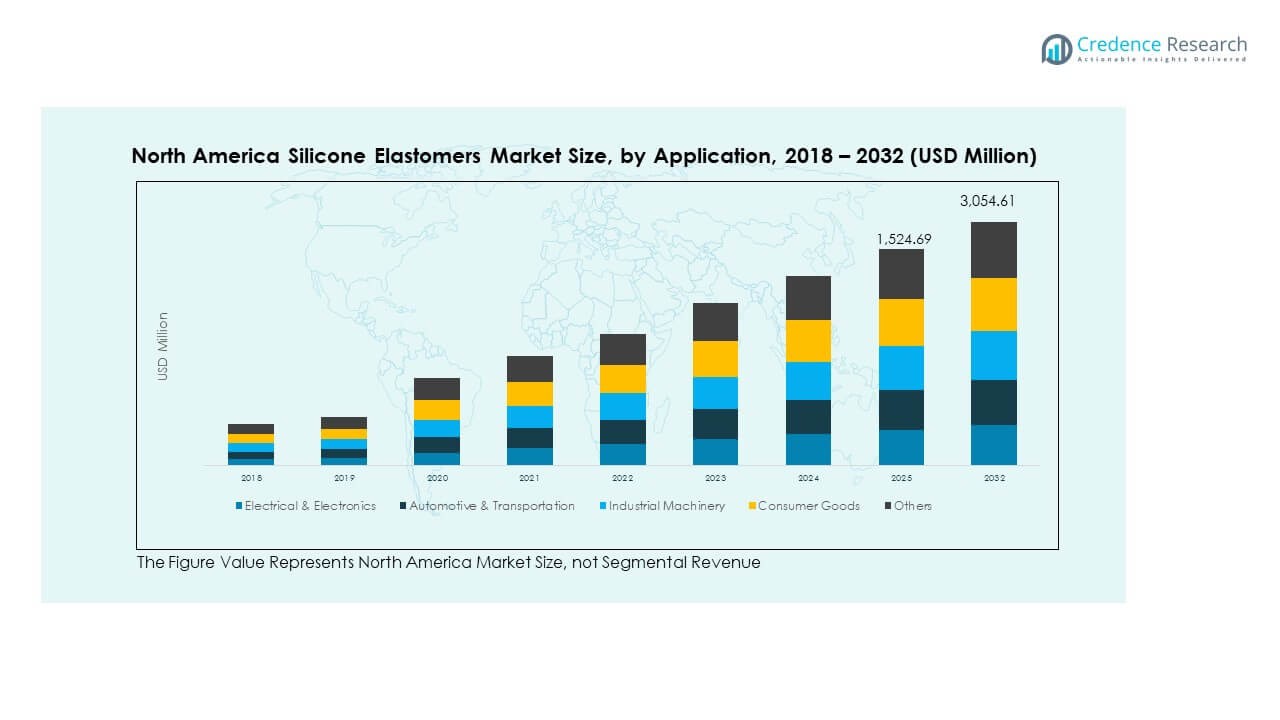Select the 2020 year label on the axis

coord(437,479)
